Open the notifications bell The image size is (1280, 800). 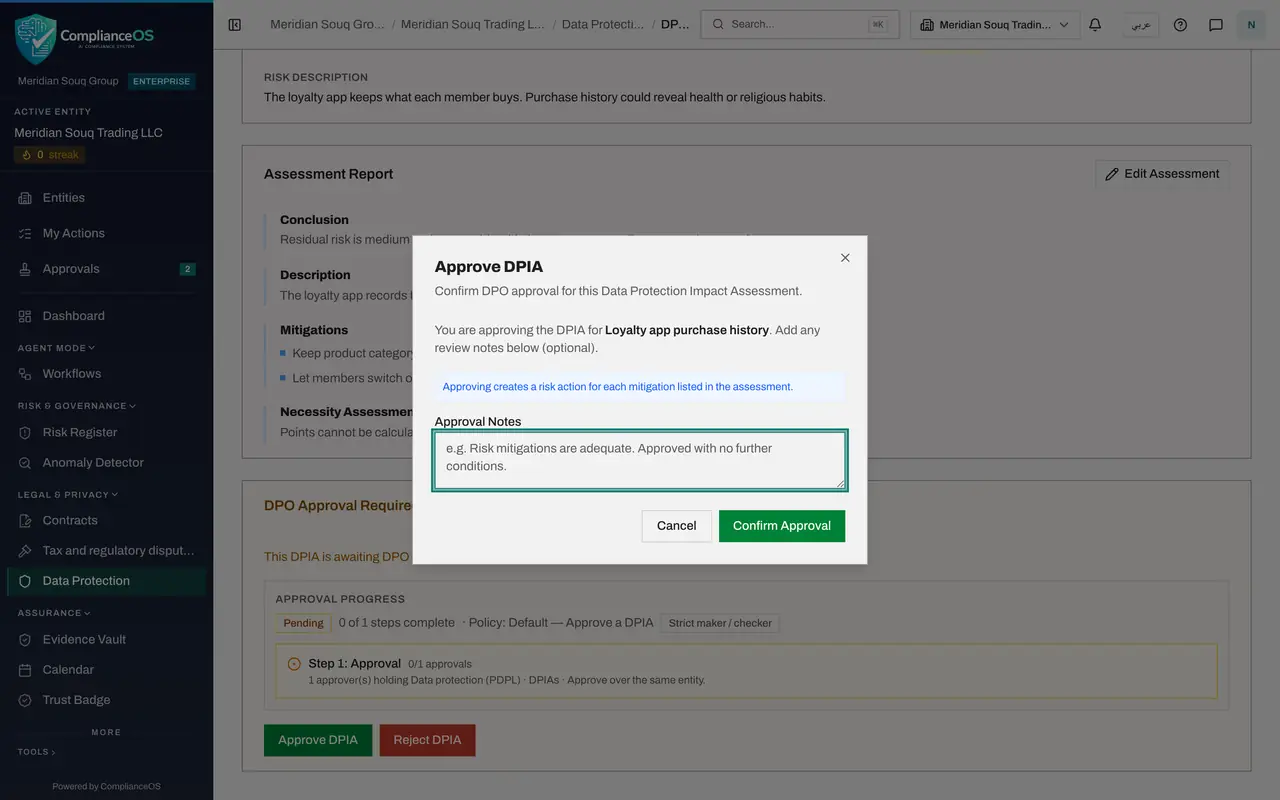pos(1095,25)
